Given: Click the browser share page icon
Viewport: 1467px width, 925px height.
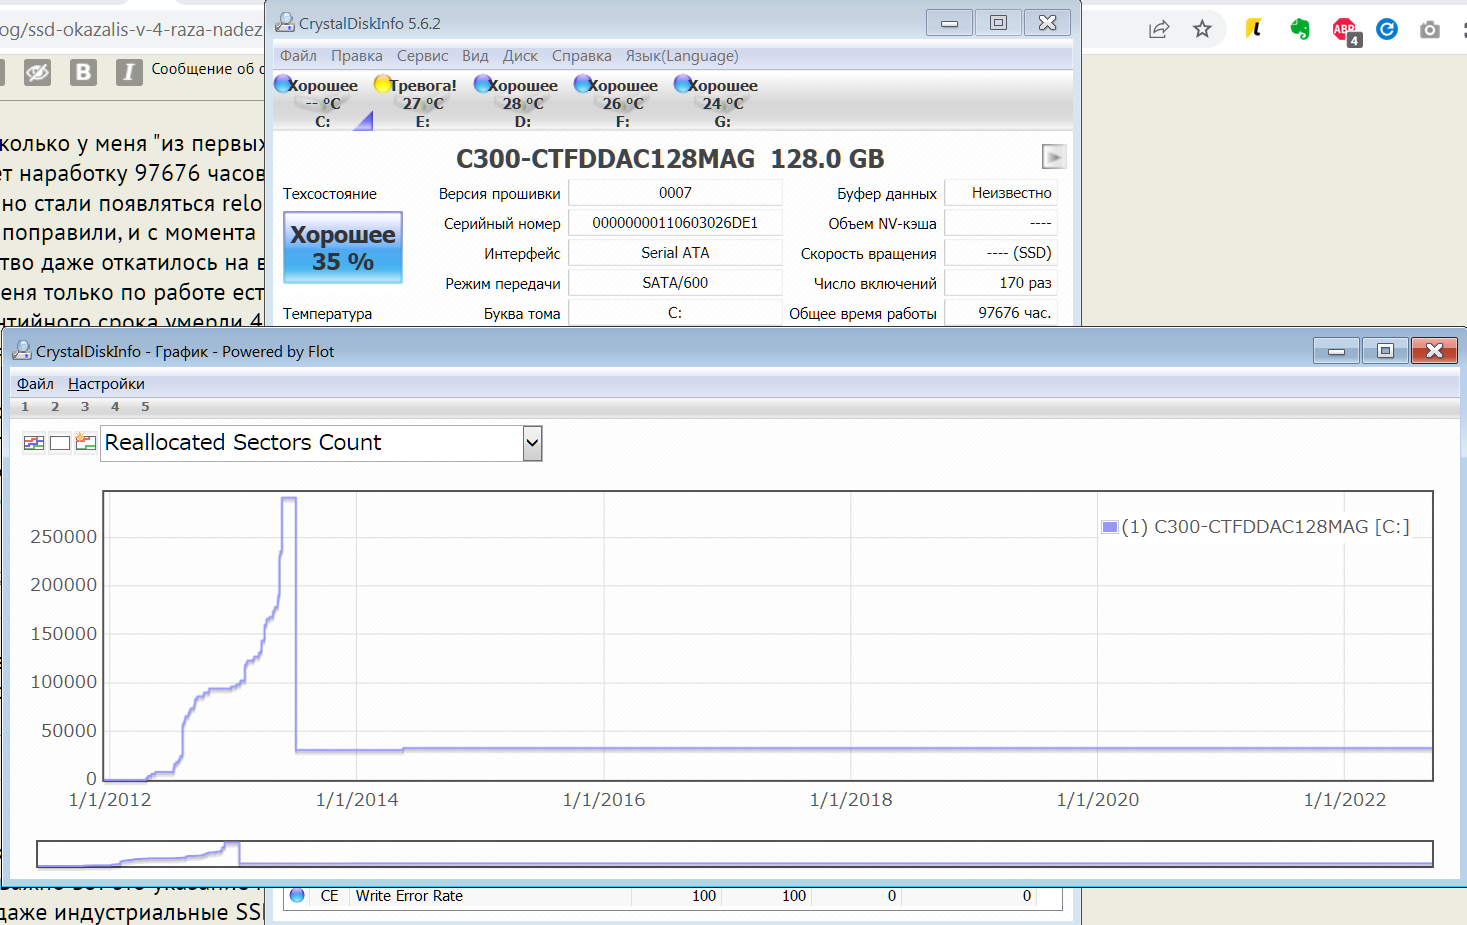Looking at the screenshot, I should [x=1159, y=29].
